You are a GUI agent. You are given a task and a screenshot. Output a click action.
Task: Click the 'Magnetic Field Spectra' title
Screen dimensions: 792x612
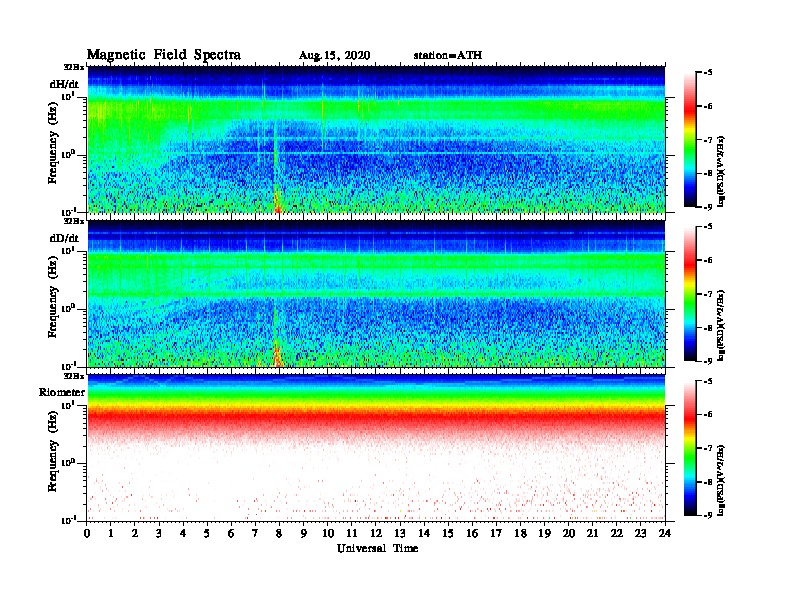pos(164,55)
